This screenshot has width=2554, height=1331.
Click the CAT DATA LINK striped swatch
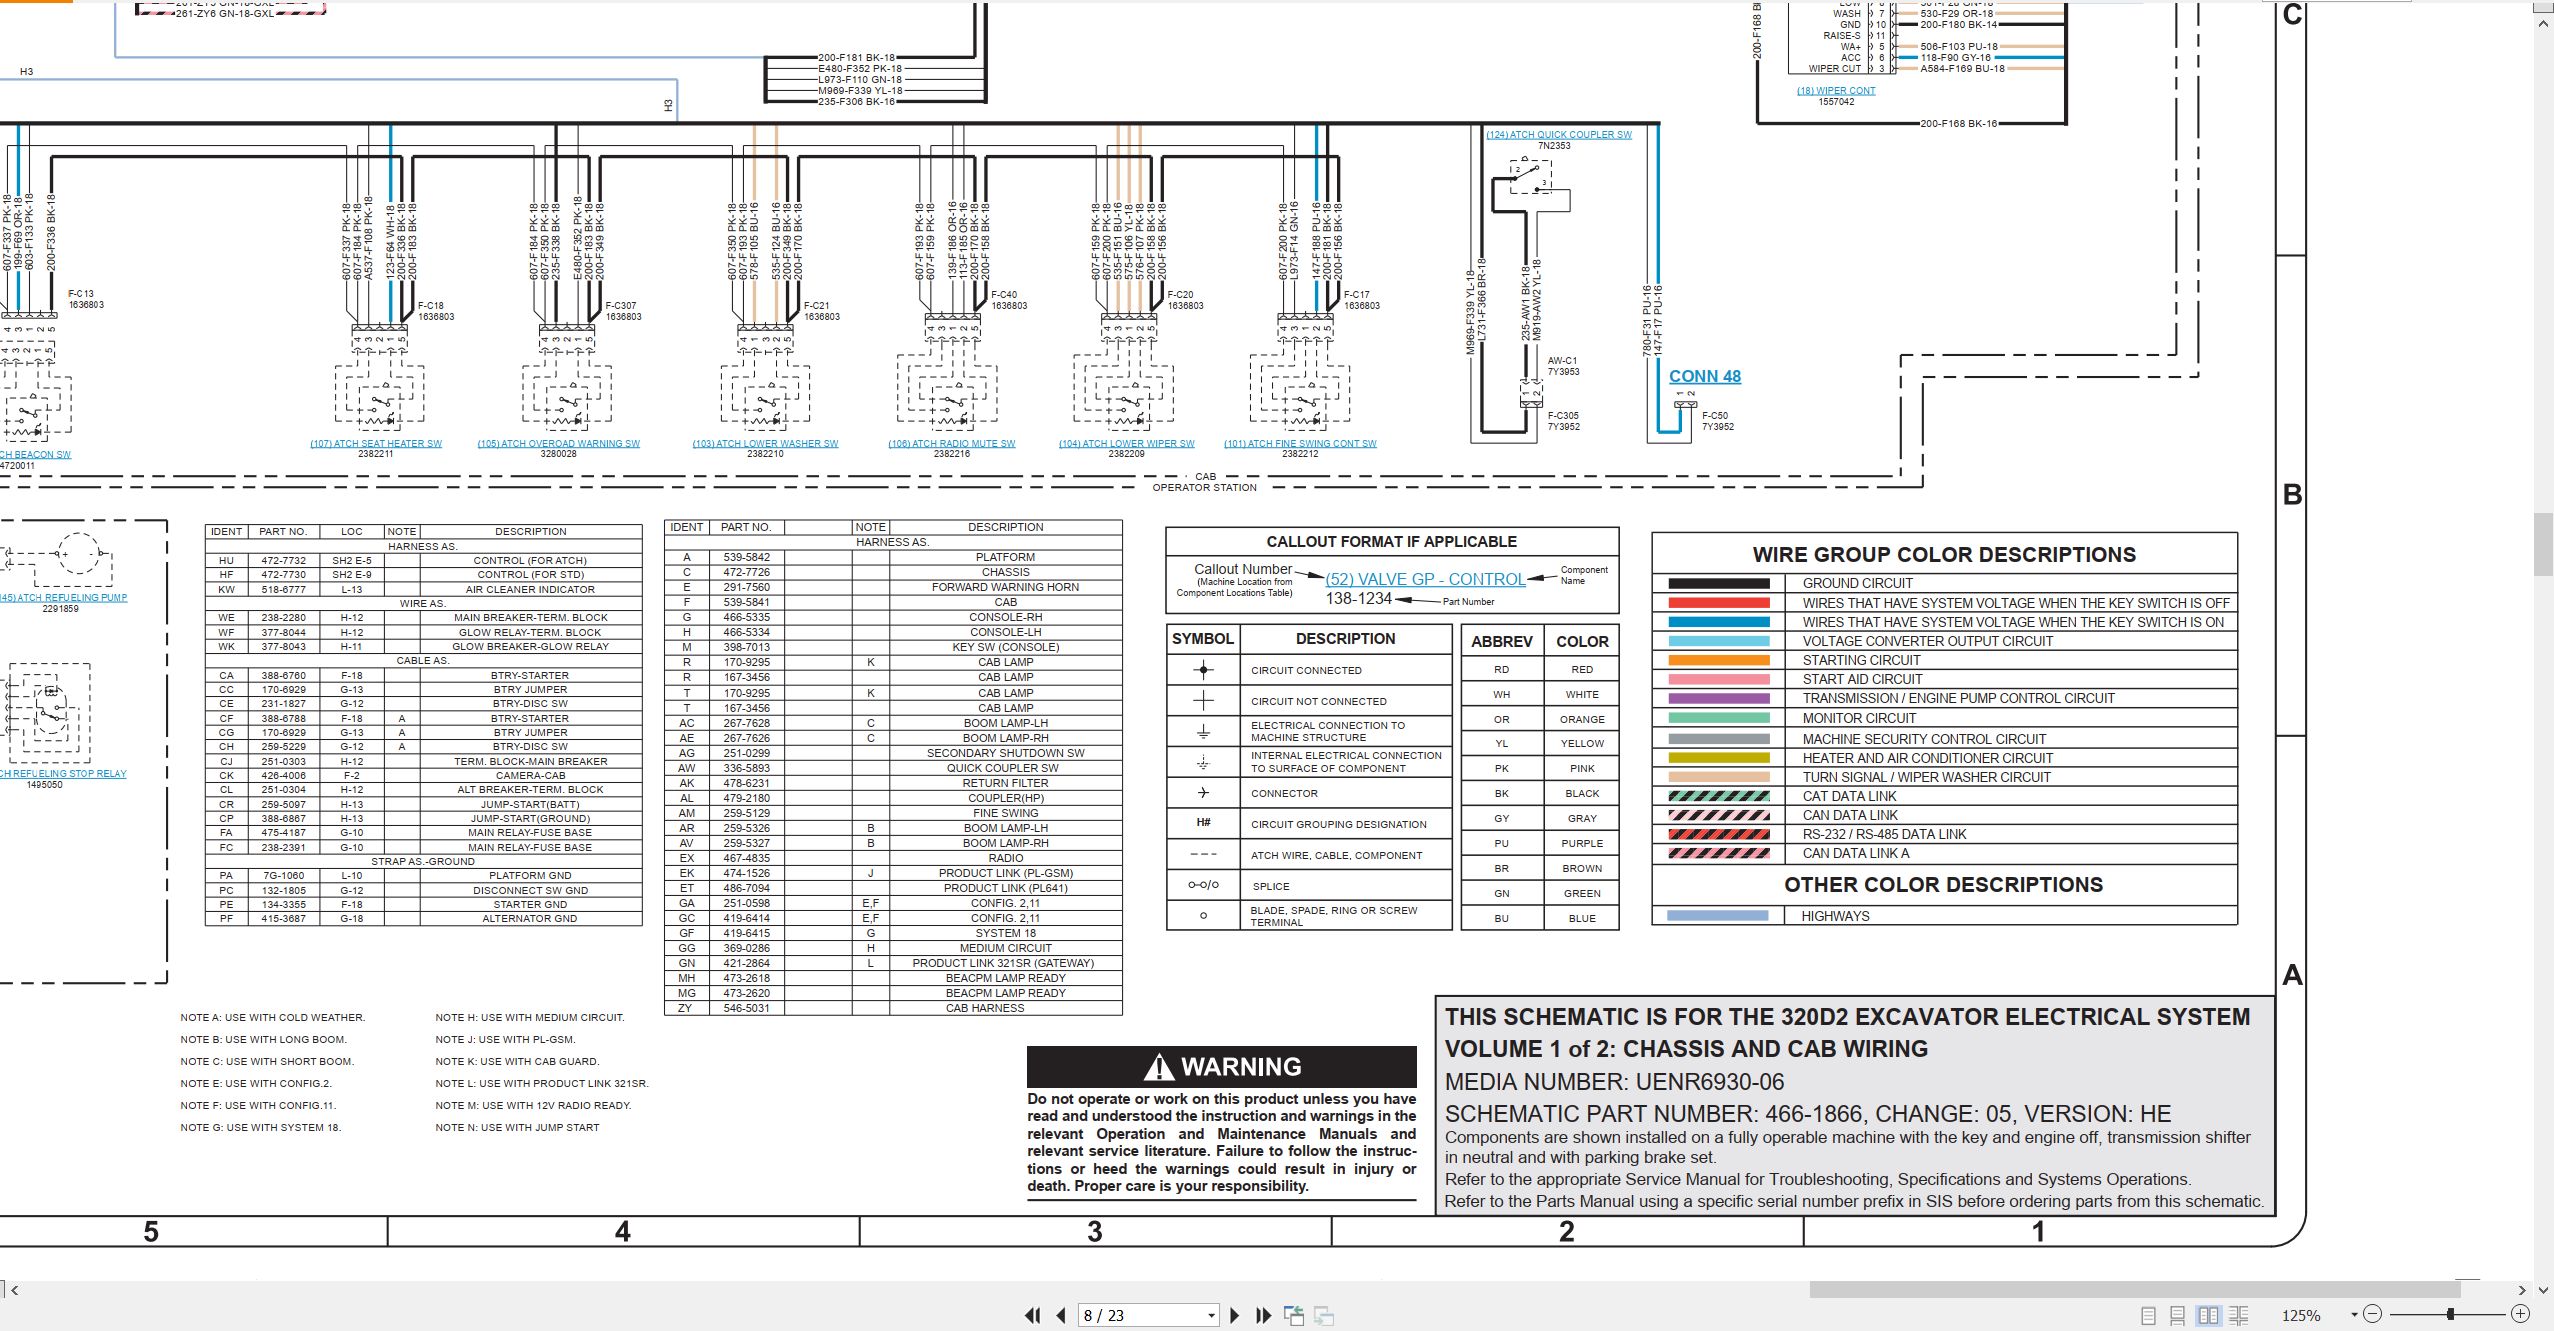tap(1718, 796)
